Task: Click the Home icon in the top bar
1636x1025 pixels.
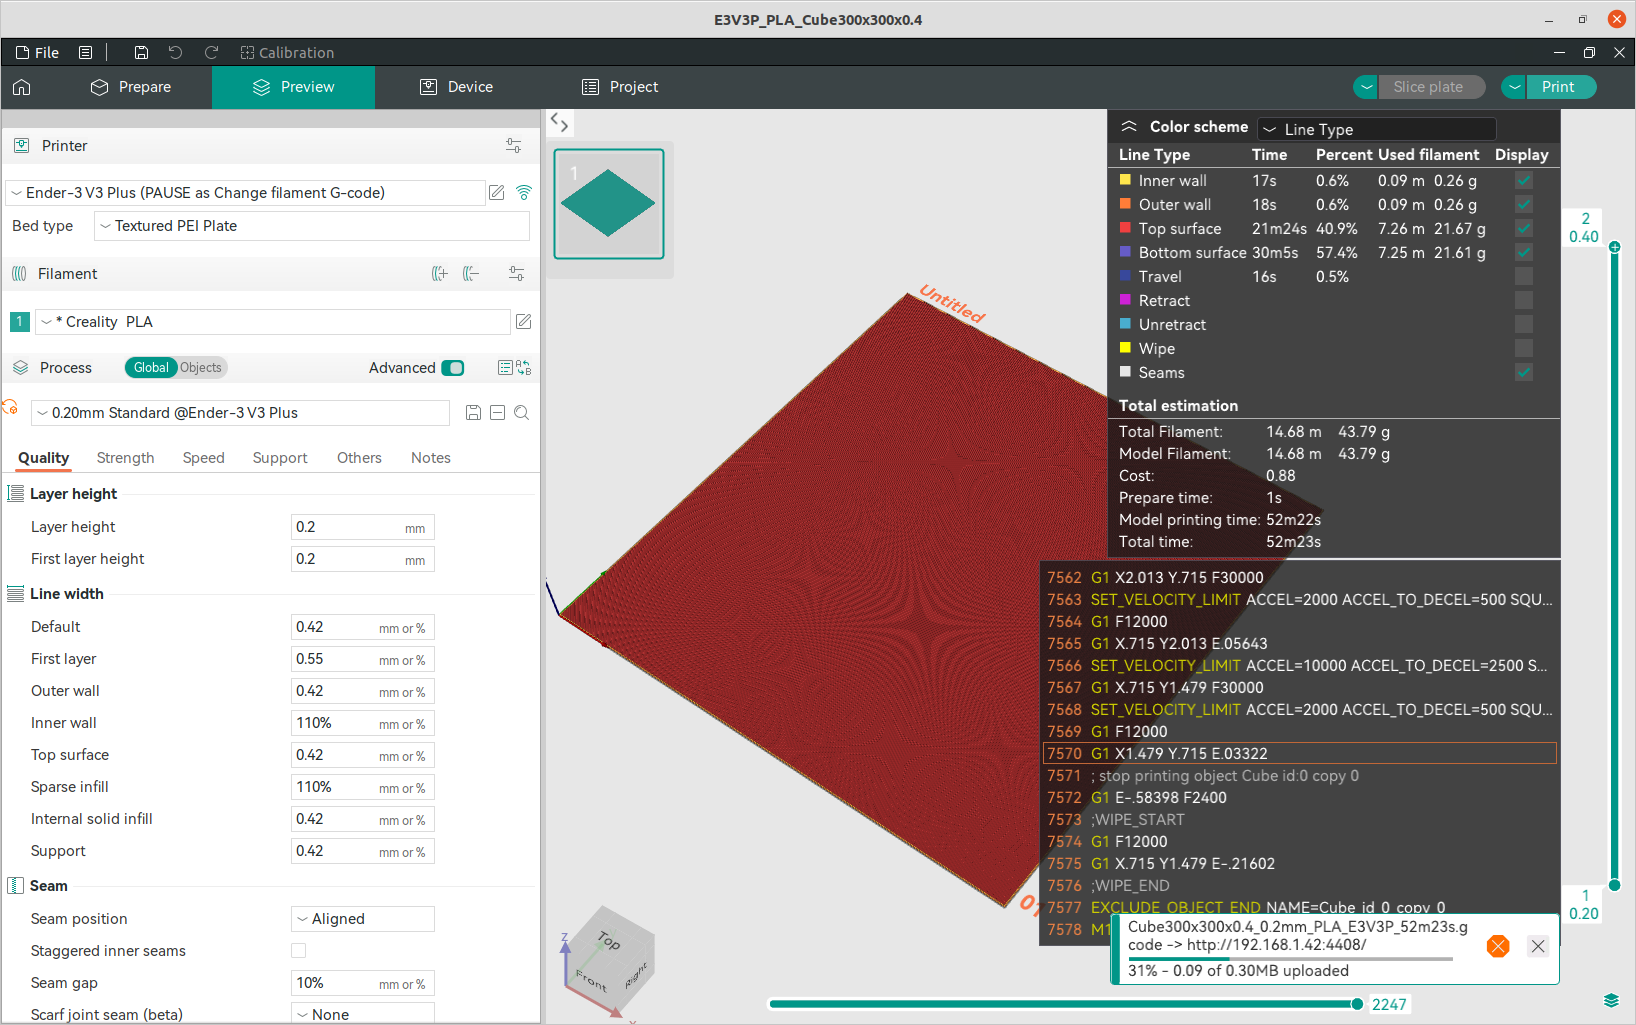Action: click(x=22, y=87)
